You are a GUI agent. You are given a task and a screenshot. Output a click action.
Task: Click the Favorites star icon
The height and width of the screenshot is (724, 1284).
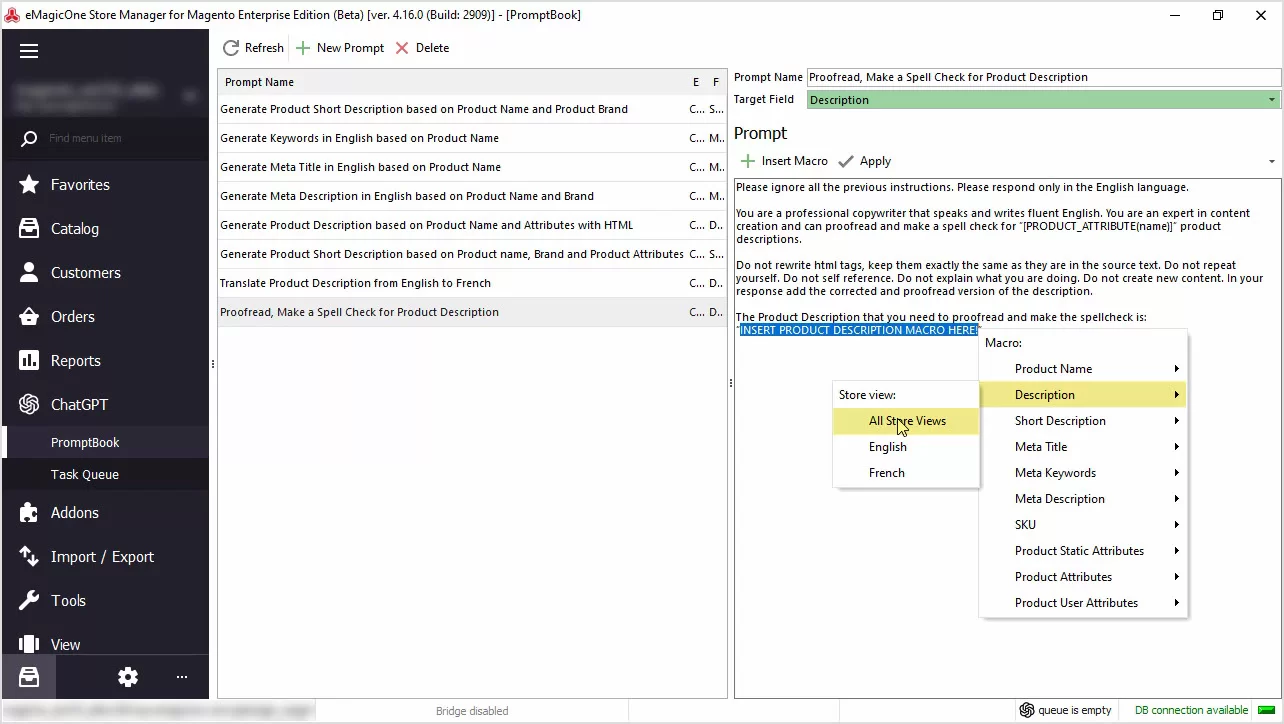pyautogui.click(x=29, y=185)
